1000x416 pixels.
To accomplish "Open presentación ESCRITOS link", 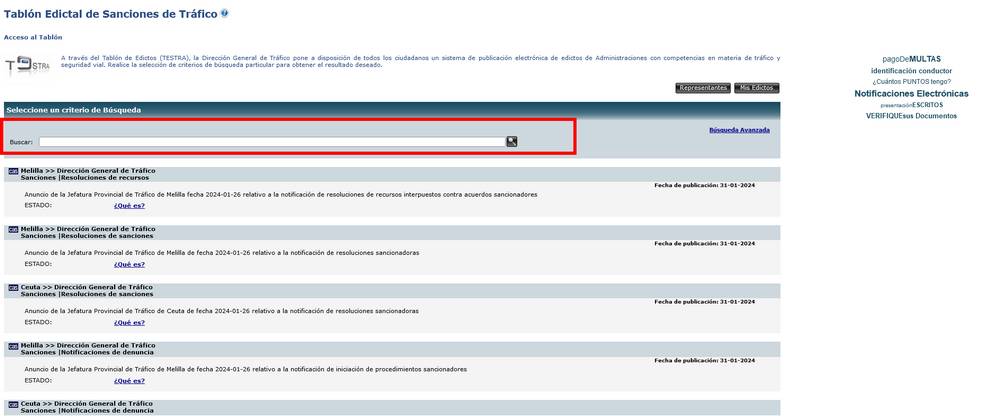I will click(x=911, y=105).
